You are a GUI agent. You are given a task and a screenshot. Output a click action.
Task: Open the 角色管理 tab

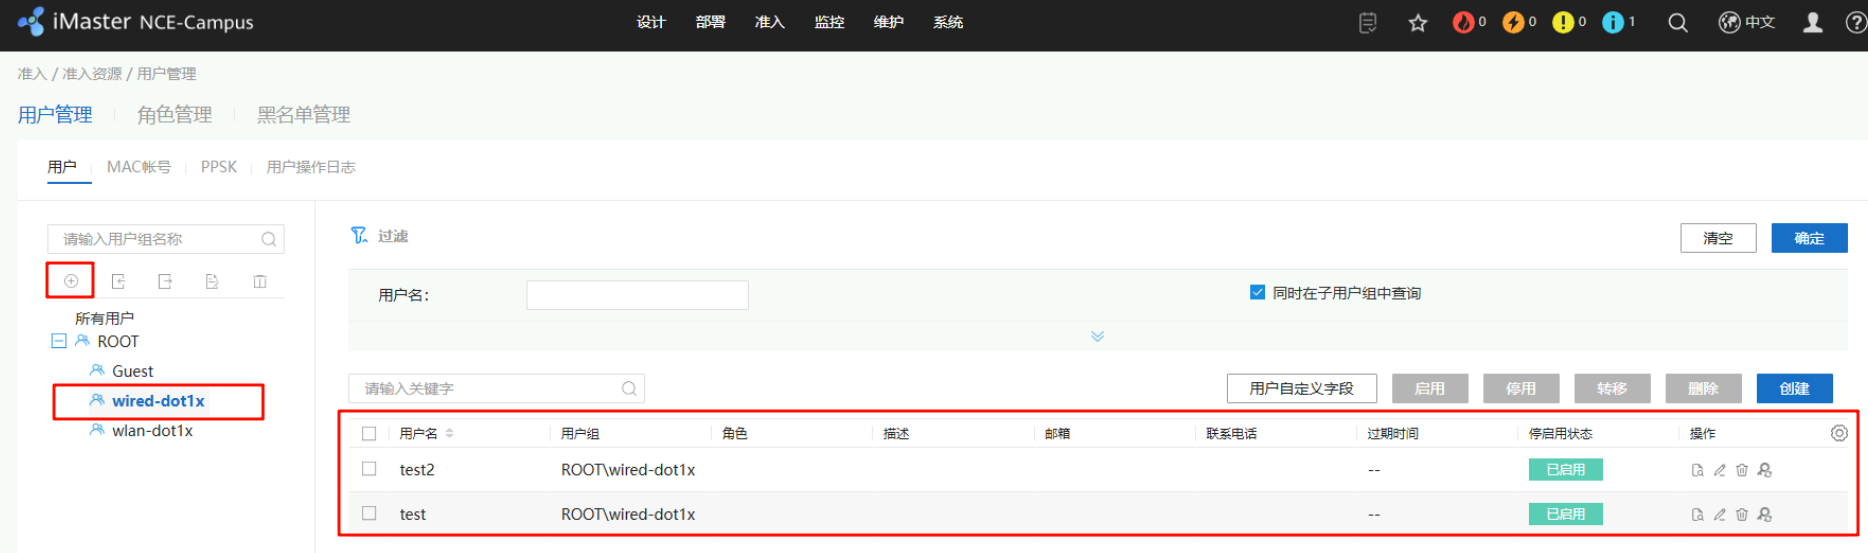pyautogui.click(x=174, y=115)
